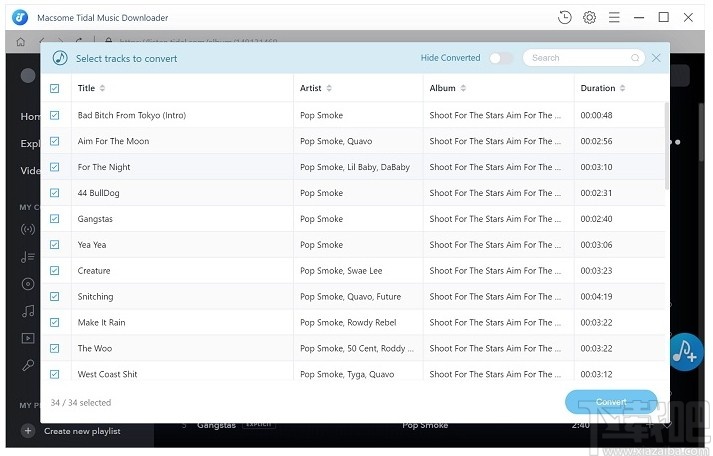Uncheck Make It Rain checkbox
This screenshot has height=456, width=713.
55,322
